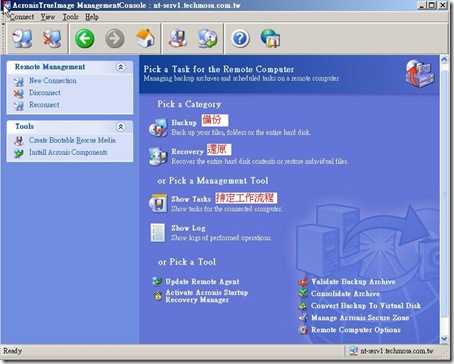Open Help with the question mark icon
454x364 pixels.
(x=240, y=39)
